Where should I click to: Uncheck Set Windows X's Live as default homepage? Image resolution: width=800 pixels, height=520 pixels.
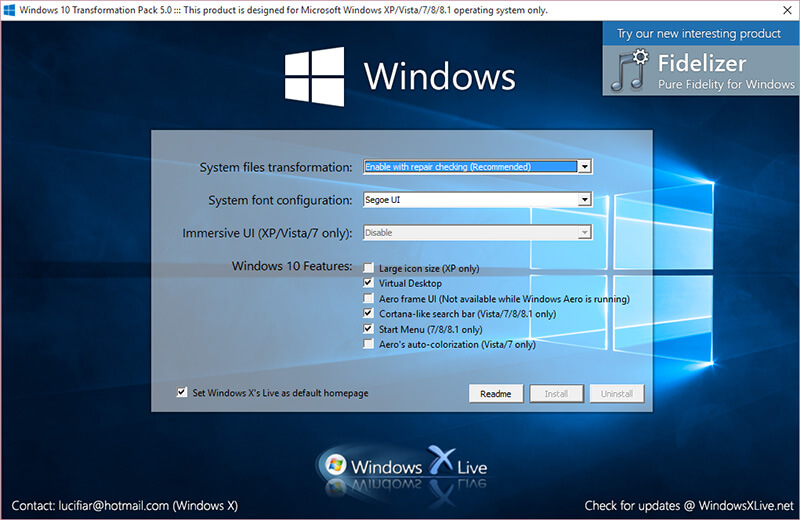[x=182, y=392]
